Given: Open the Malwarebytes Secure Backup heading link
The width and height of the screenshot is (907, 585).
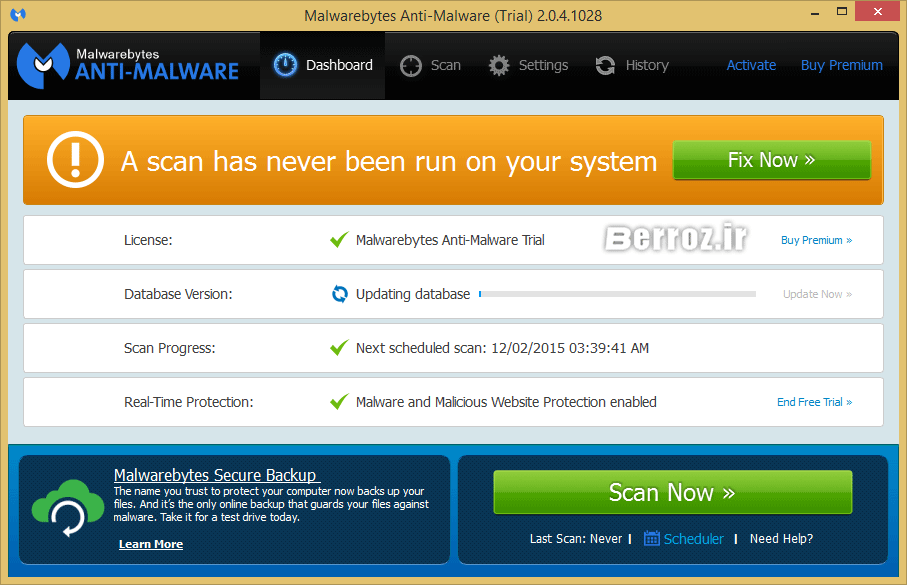Looking at the screenshot, I should click(215, 475).
